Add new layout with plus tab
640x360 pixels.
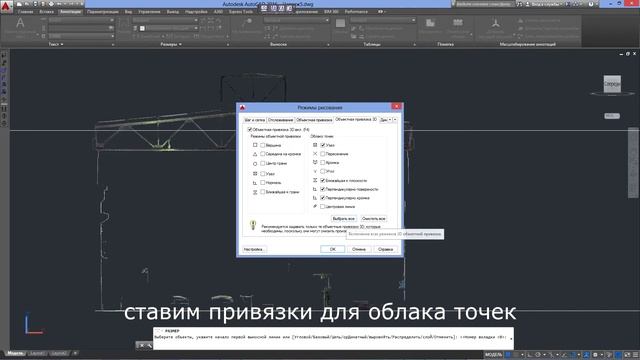point(75,353)
